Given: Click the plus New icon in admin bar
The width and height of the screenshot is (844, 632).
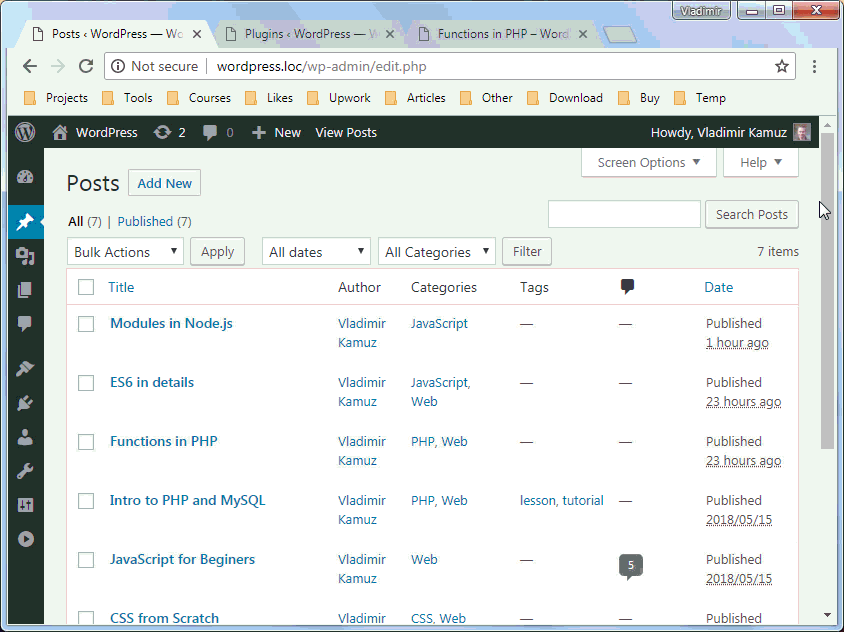Looking at the screenshot, I should pyautogui.click(x=259, y=132).
